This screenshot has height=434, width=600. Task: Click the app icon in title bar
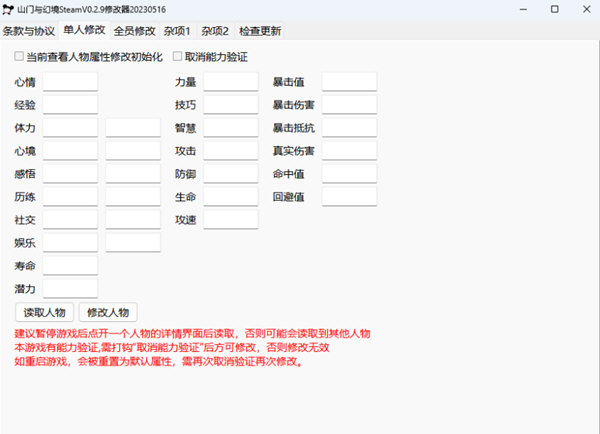(8, 10)
